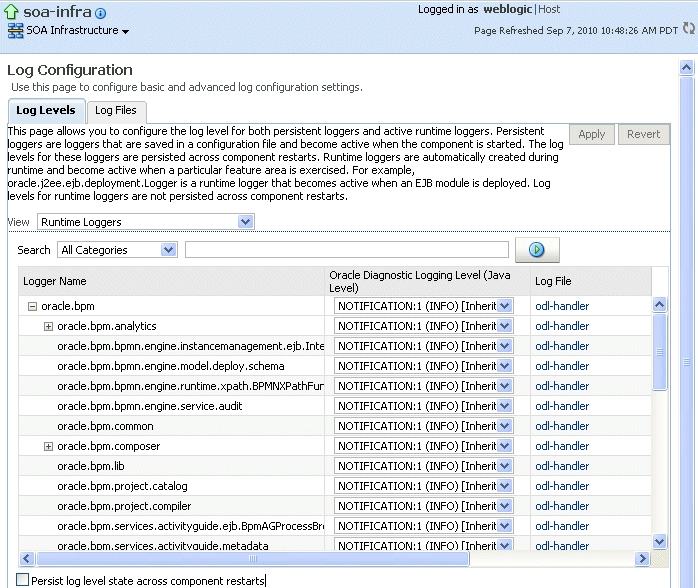The width and height of the screenshot is (698, 588).
Task: Open odl-handler link for oracle.bpm.project.compiler row
Action: coord(562,506)
